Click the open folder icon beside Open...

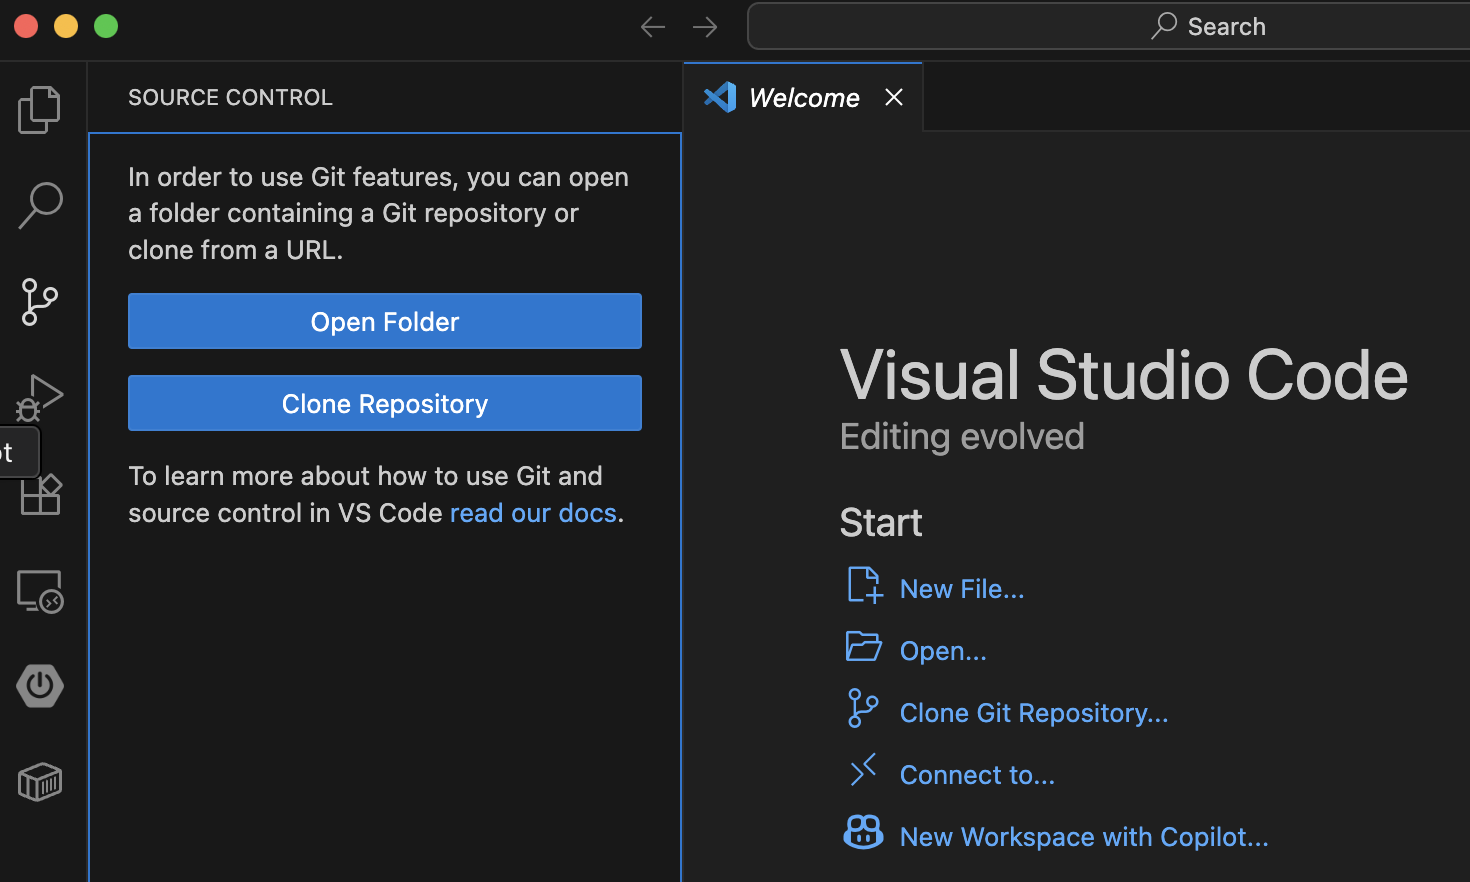863,647
